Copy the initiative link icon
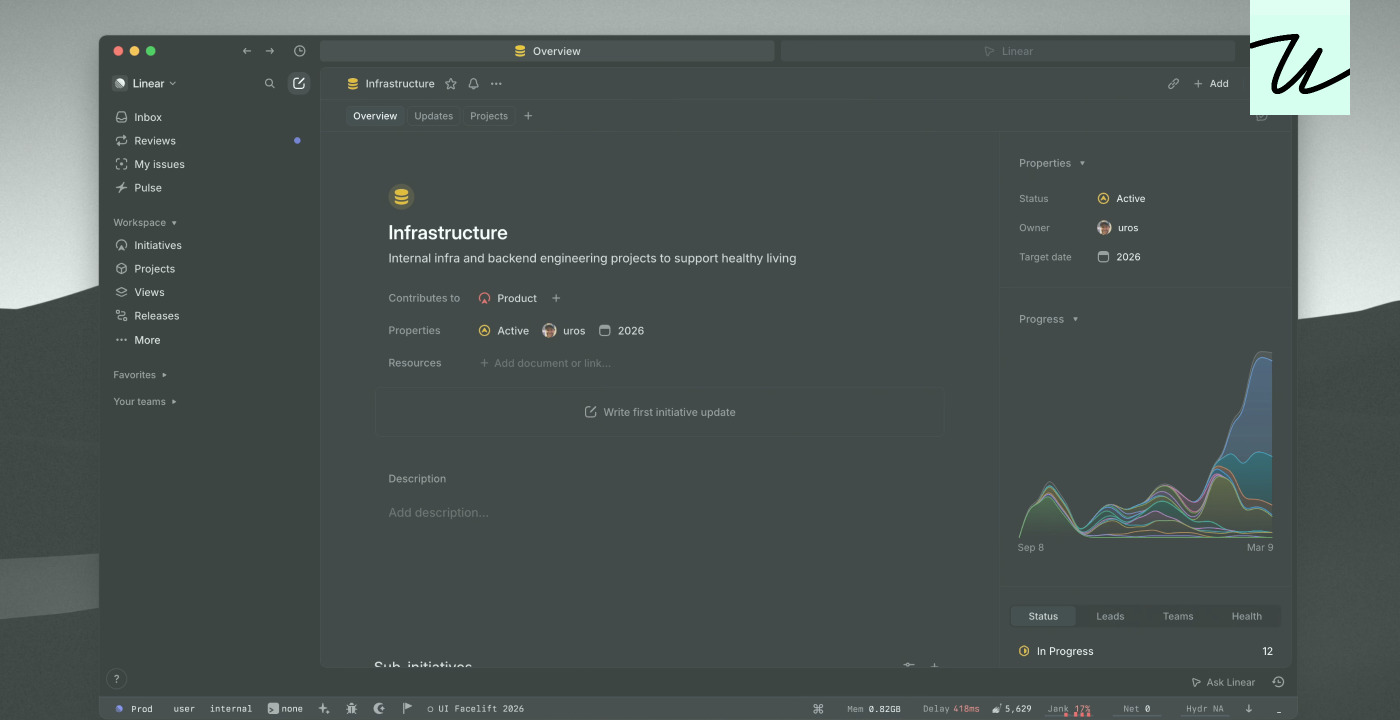Image resolution: width=1400 pixels, height=720 pixels. pyautogui.click(x=1174, y=84)
